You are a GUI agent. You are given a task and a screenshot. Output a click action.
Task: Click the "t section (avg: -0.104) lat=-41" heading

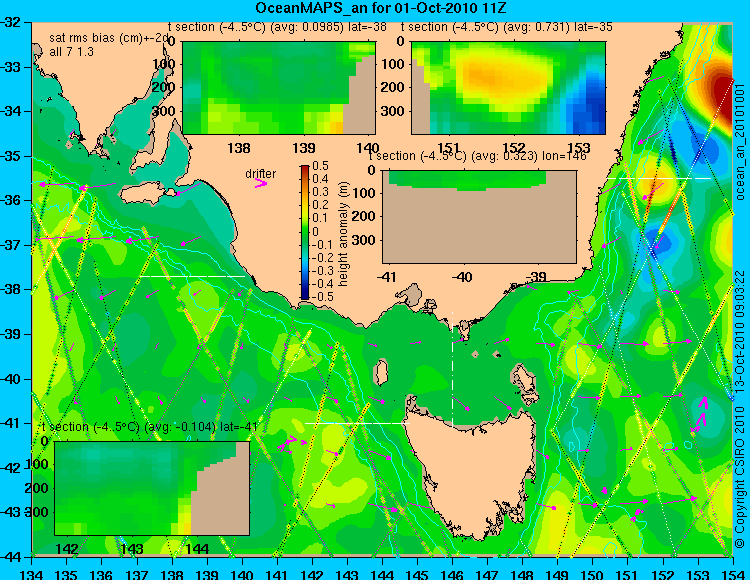[x=150, y=427]
